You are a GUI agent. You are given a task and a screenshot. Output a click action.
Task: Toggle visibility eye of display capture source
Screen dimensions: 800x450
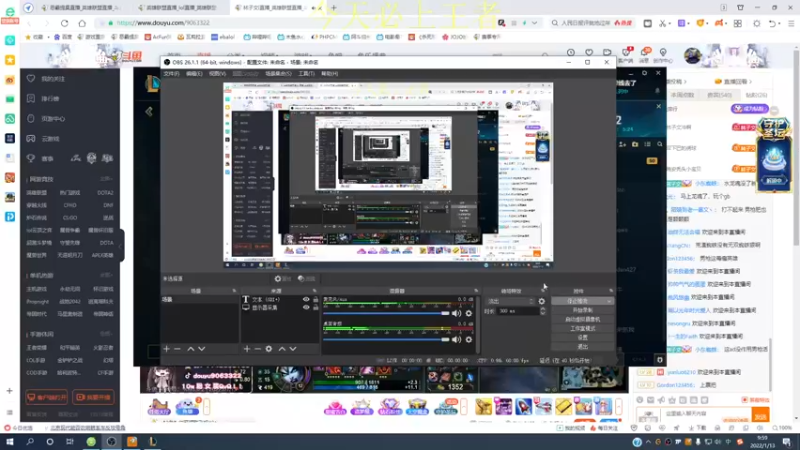[307, 308]
